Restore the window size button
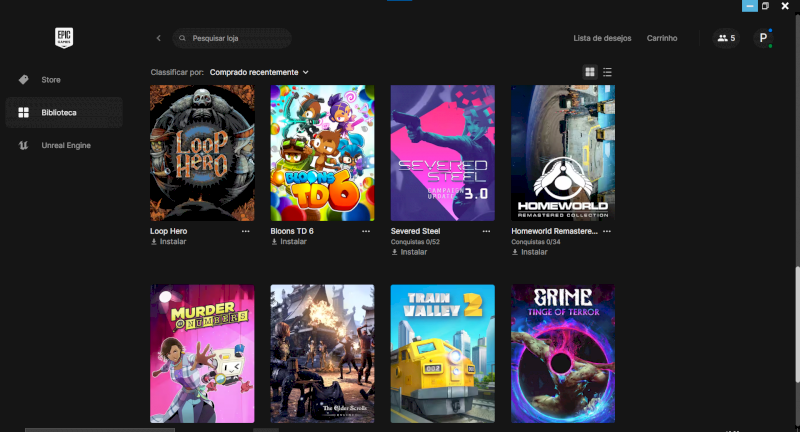 765,6
